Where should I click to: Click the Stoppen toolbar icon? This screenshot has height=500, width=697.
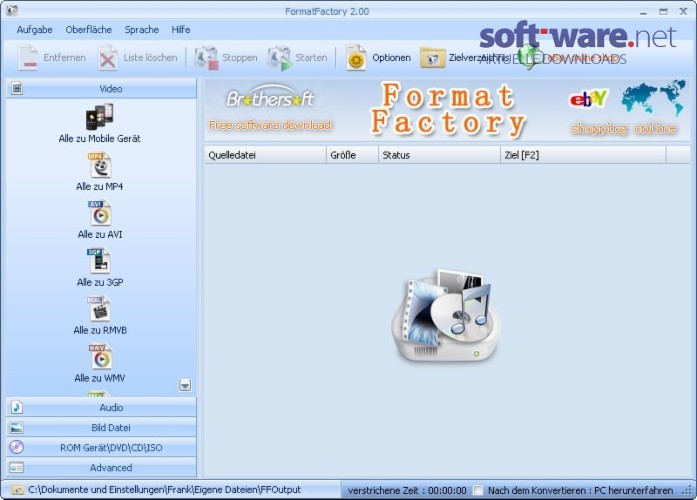tap(206, 58)
